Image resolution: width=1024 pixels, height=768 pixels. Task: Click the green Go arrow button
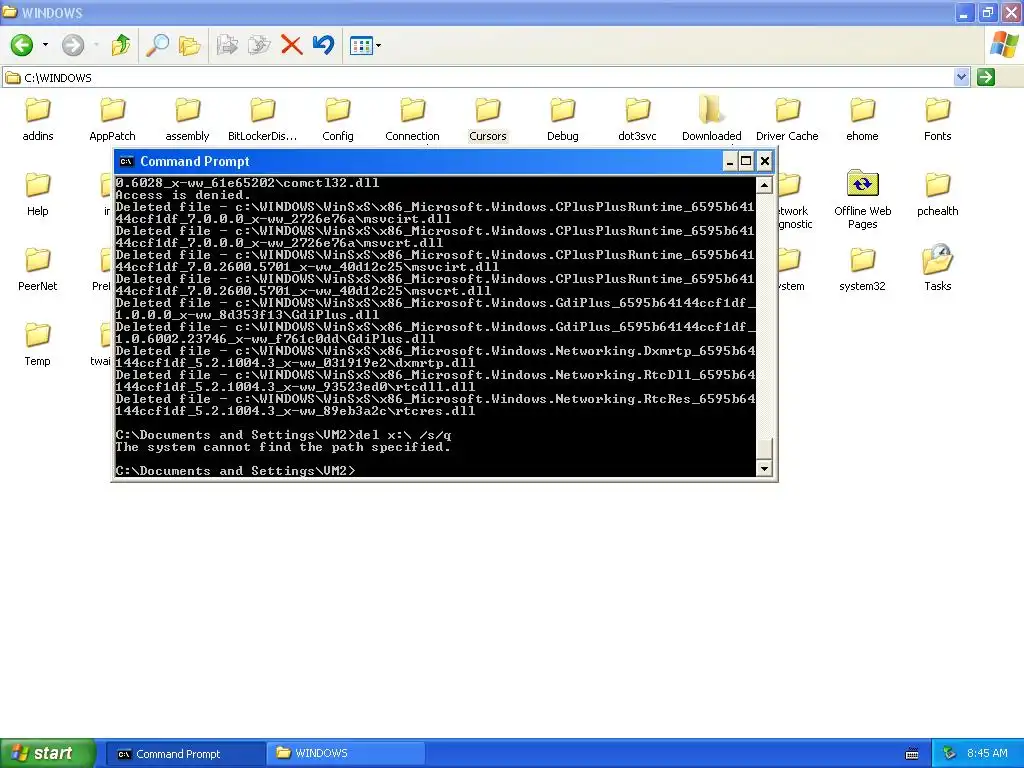click(x=985, y=77)
